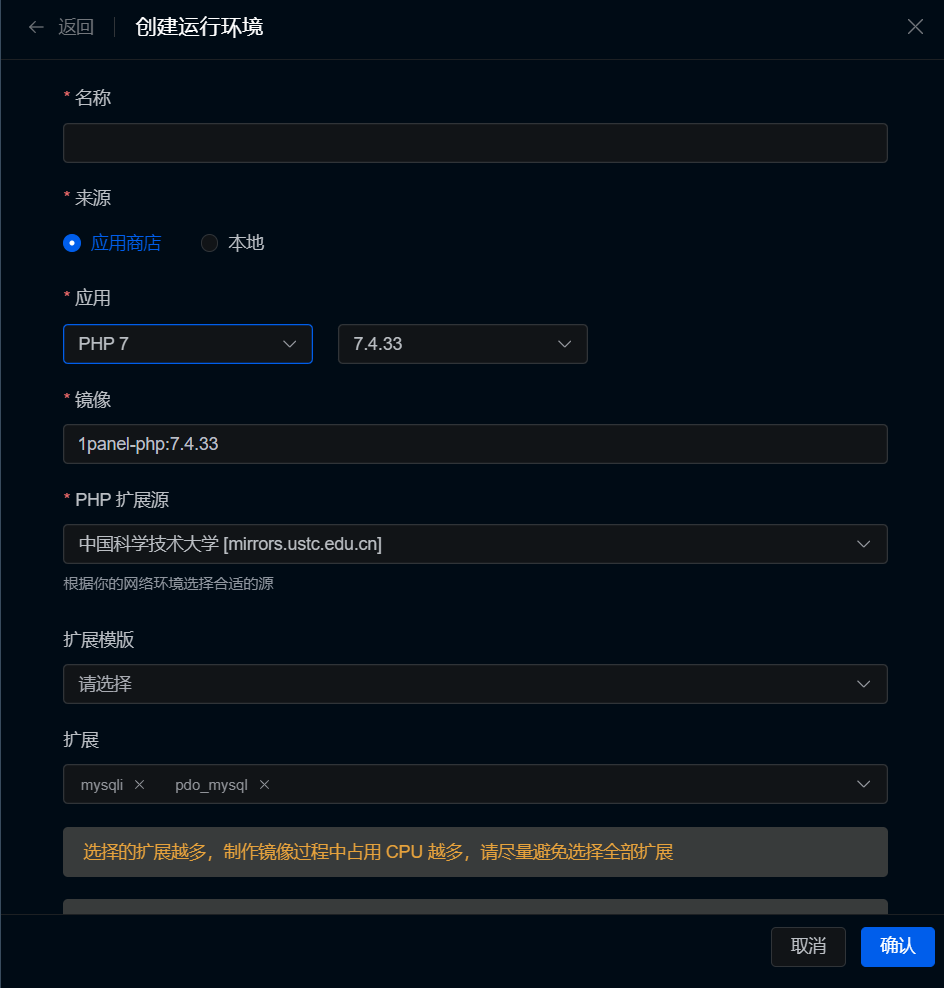This screenshot has height=988, width=944.
Task: Open the 7.4.33 version dropdown
Action: pyautogui.click(x=463, y=344)
